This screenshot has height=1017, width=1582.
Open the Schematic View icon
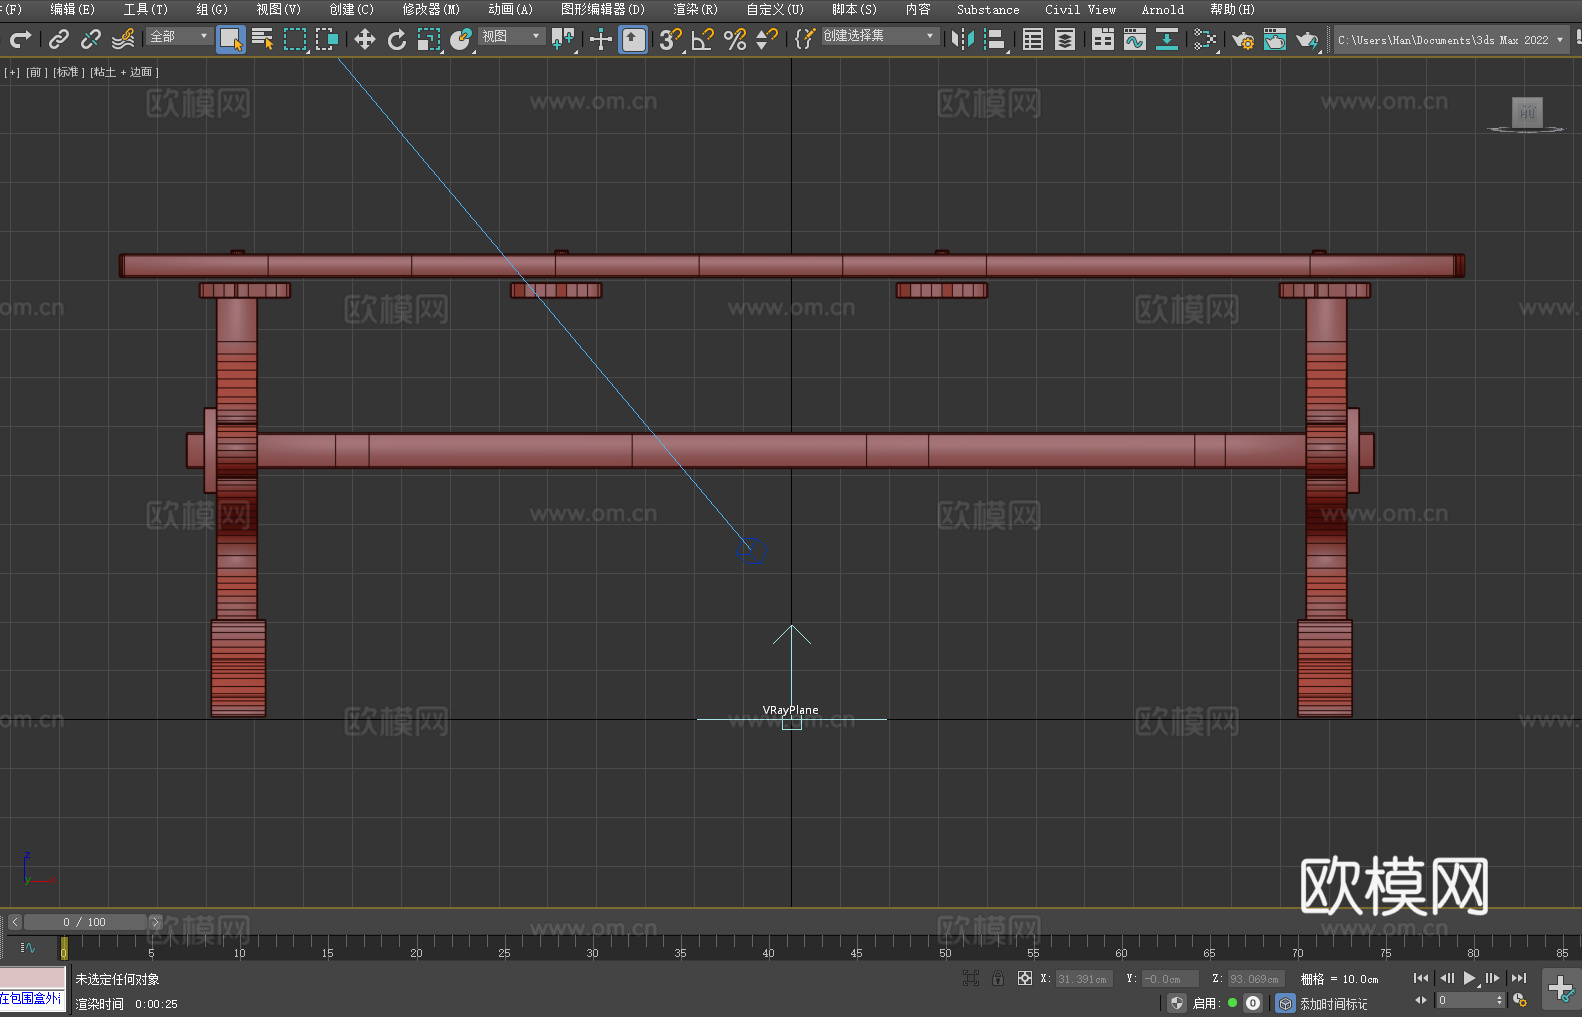1205,39
